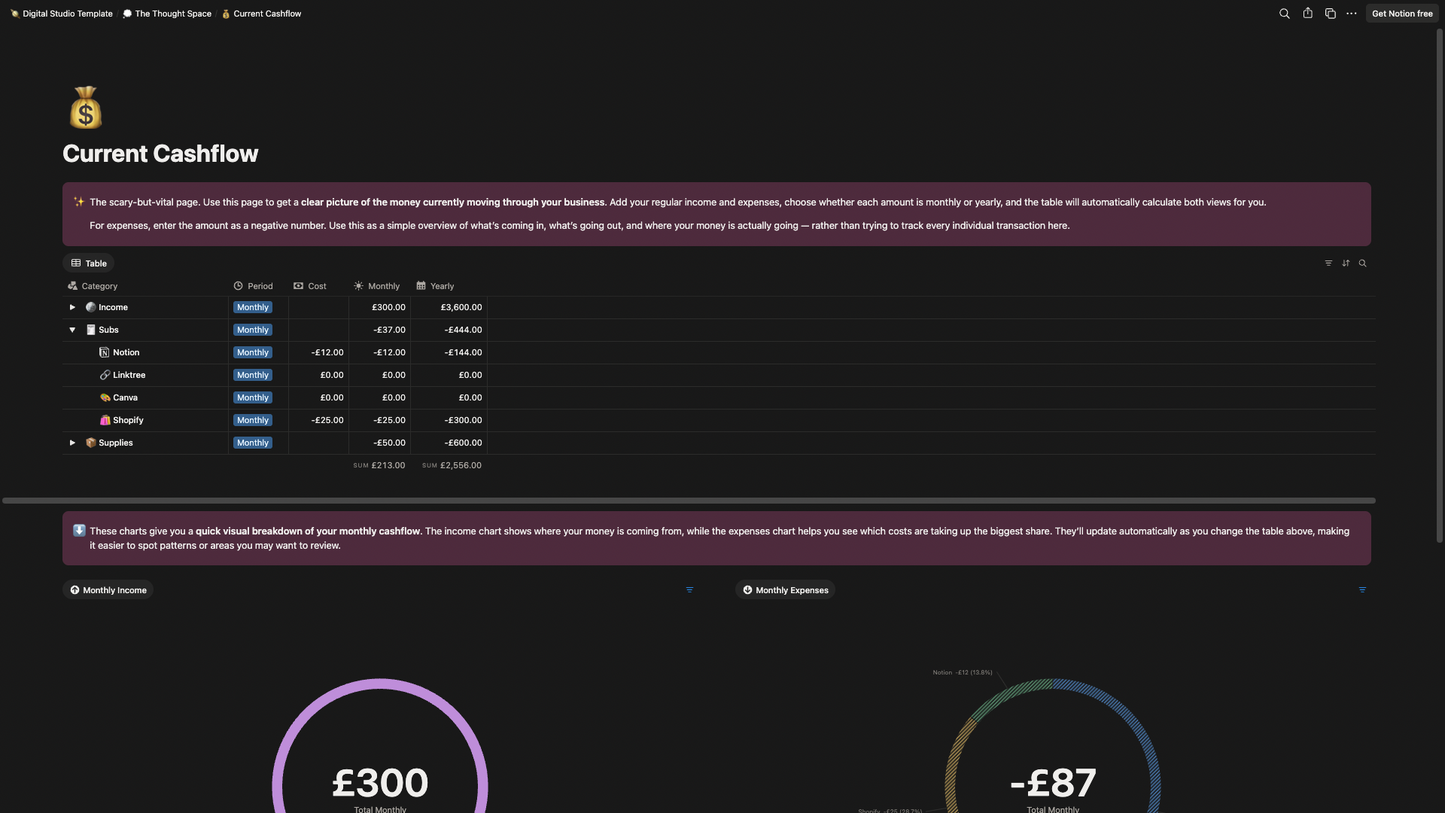
Task: Open the three-dot more options menu
Action: (x=1352, y=14)
